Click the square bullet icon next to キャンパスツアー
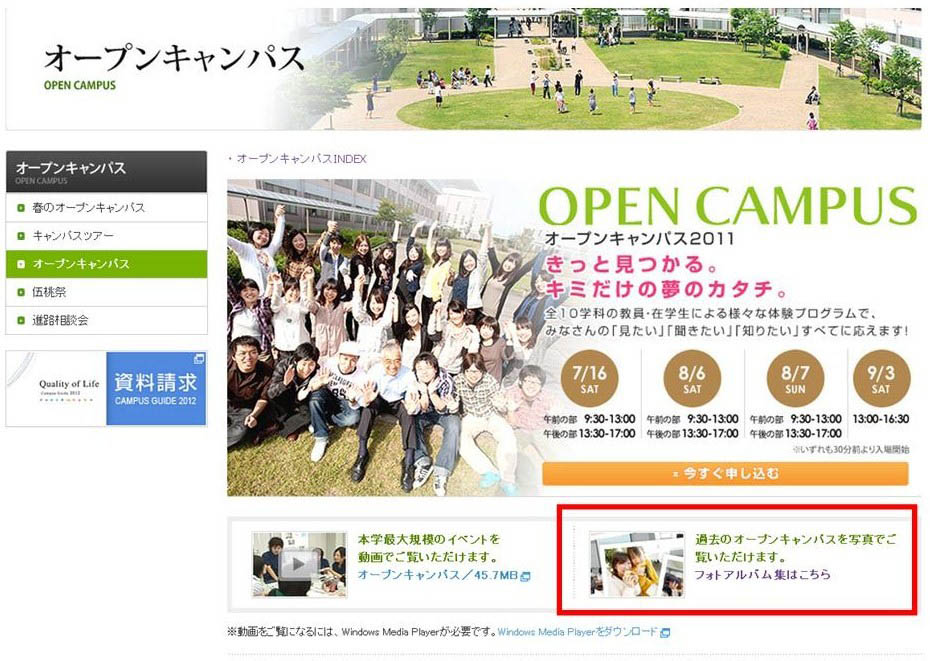 click(x=21, y=236)
